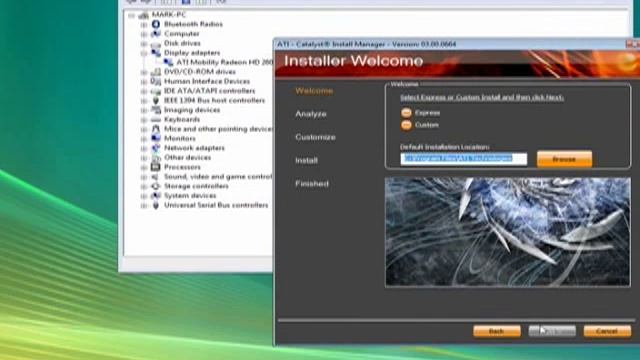Screen dimensions: 640x360
Task: Go to the Customize installer step
Action: [x=315, y=137]
